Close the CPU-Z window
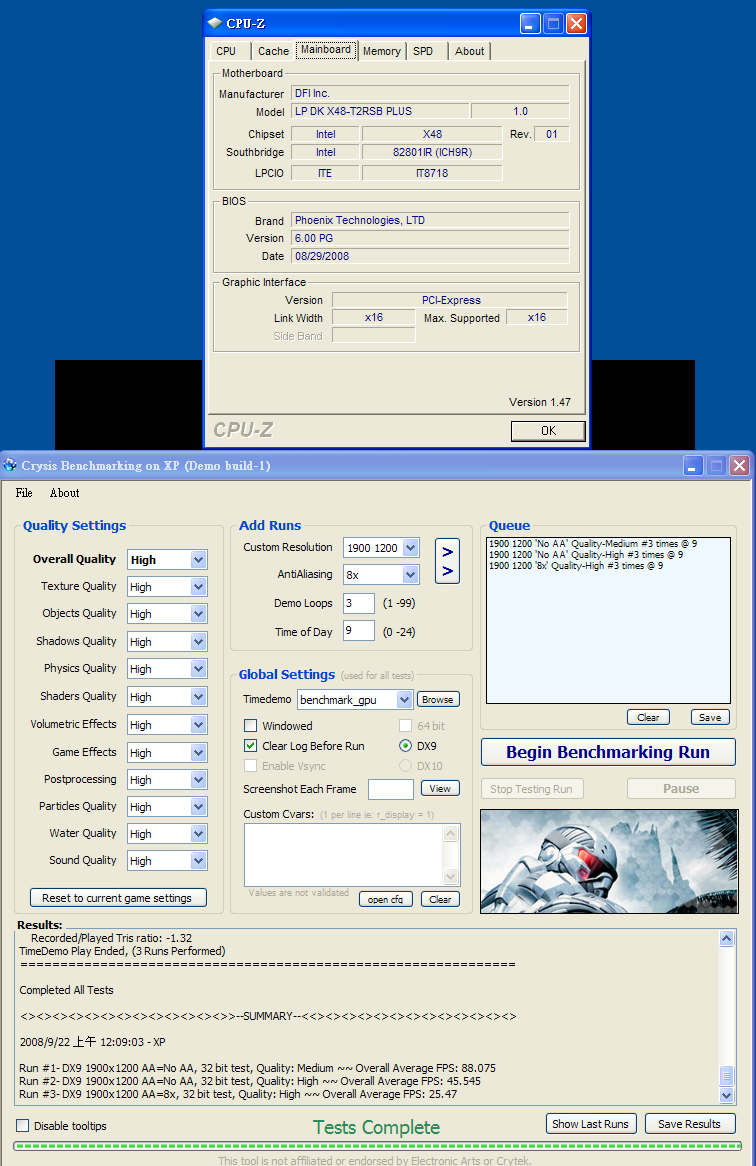This screenshot has width=756, height=1166. pos(576,23)
